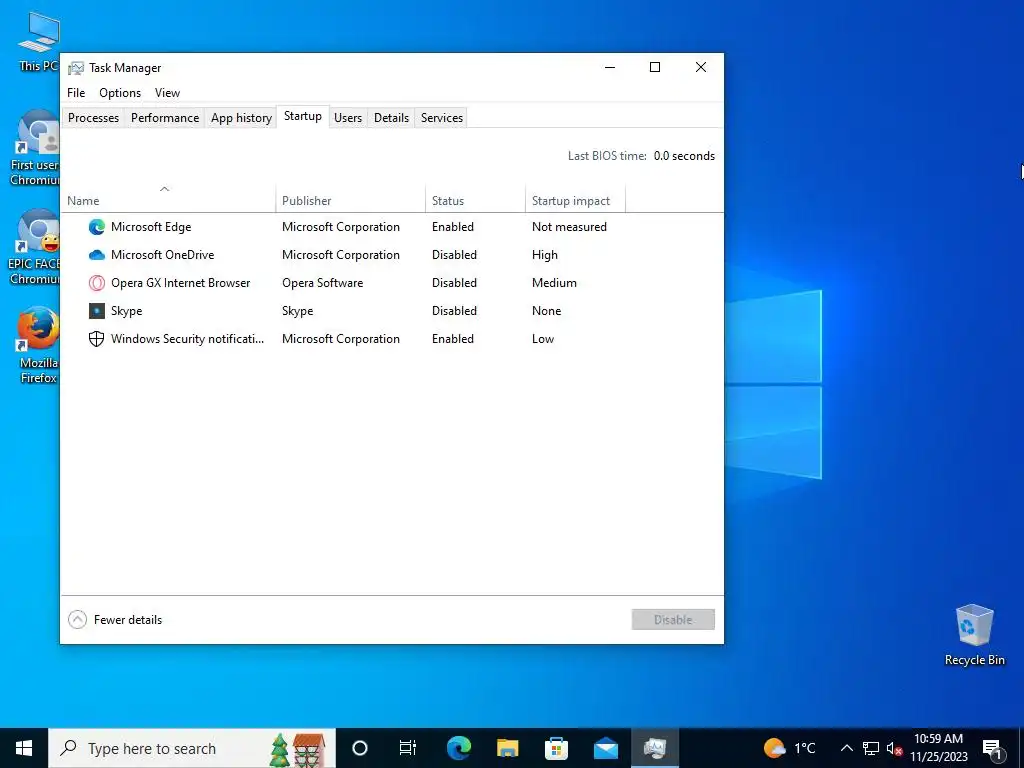Click the Enabled status for Microsoft Edge

click(x=453, y=227)
